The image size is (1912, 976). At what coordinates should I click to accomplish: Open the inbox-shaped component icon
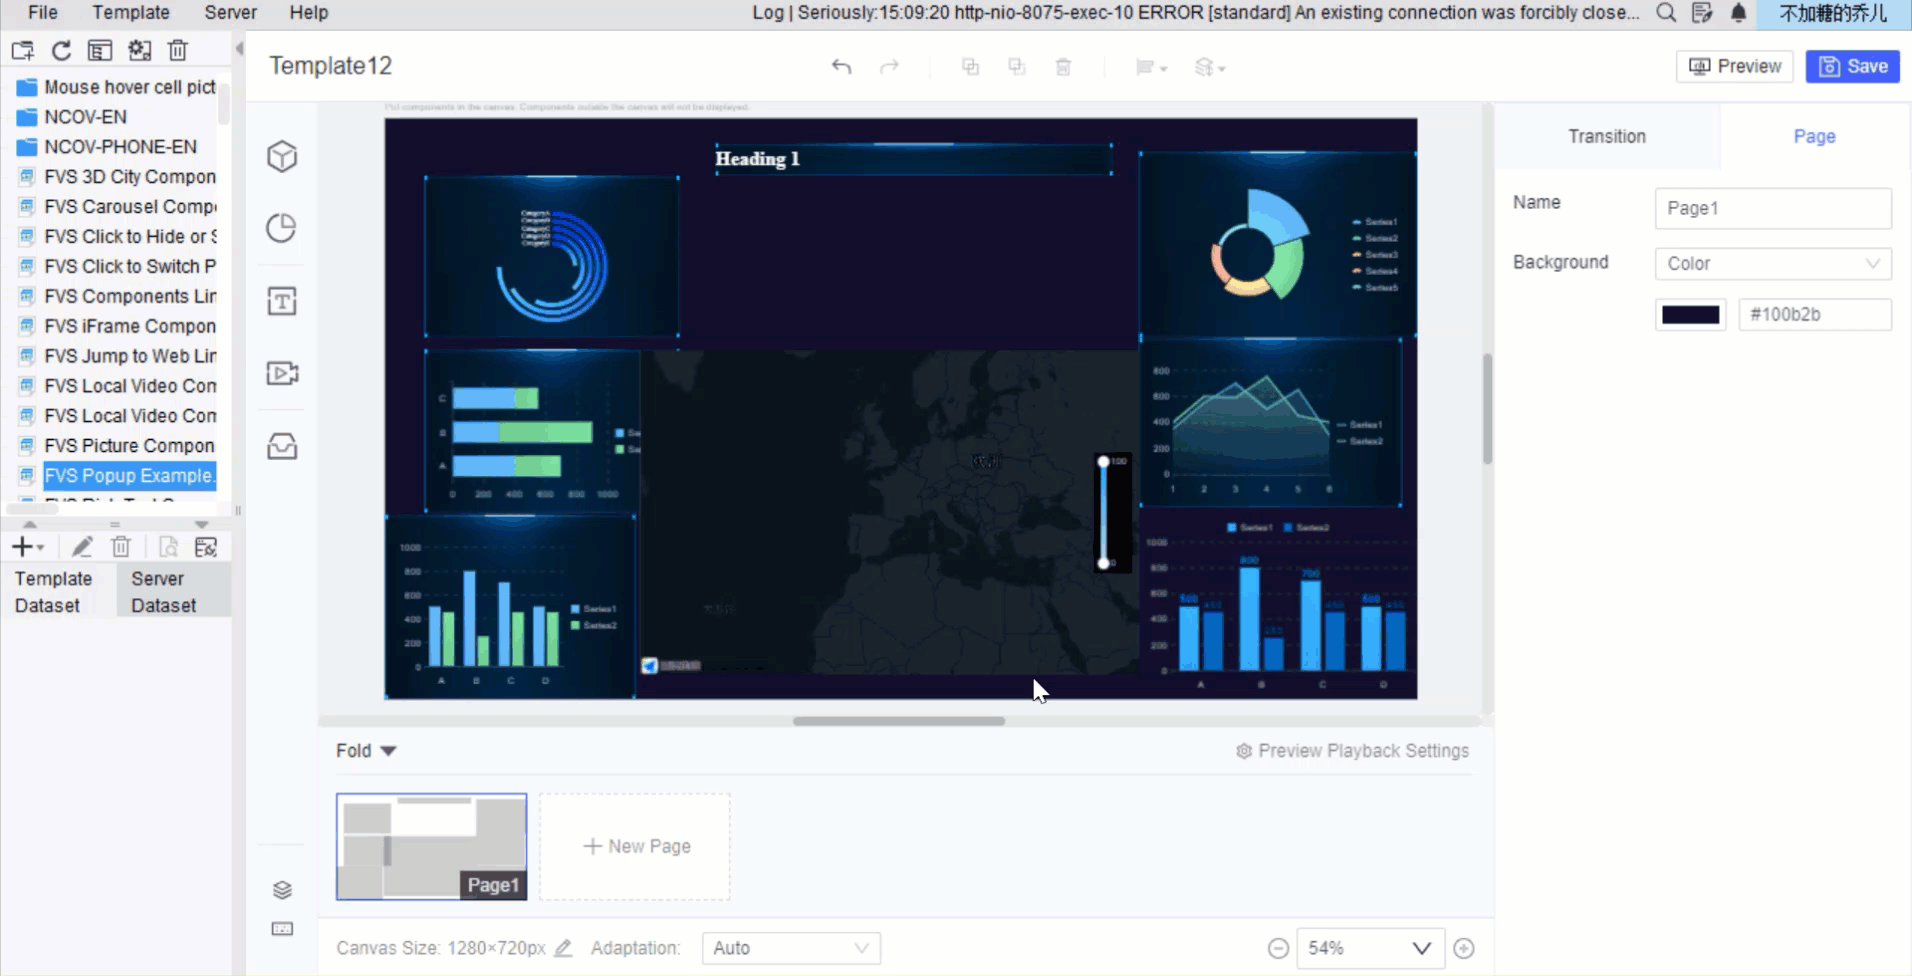282,446
